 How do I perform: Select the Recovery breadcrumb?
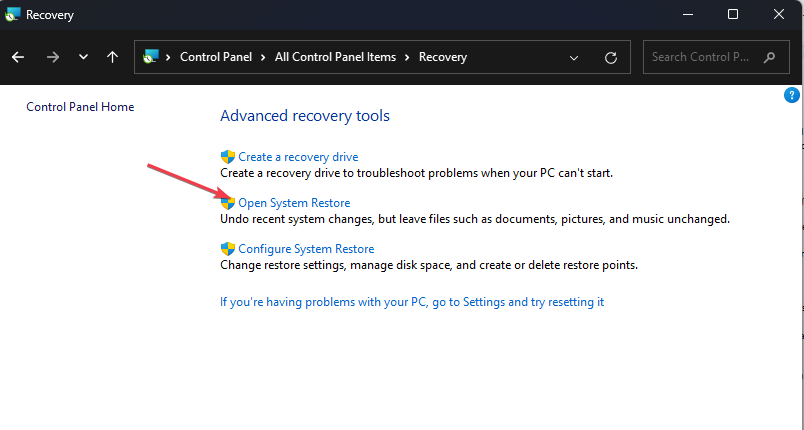point(443,57)
